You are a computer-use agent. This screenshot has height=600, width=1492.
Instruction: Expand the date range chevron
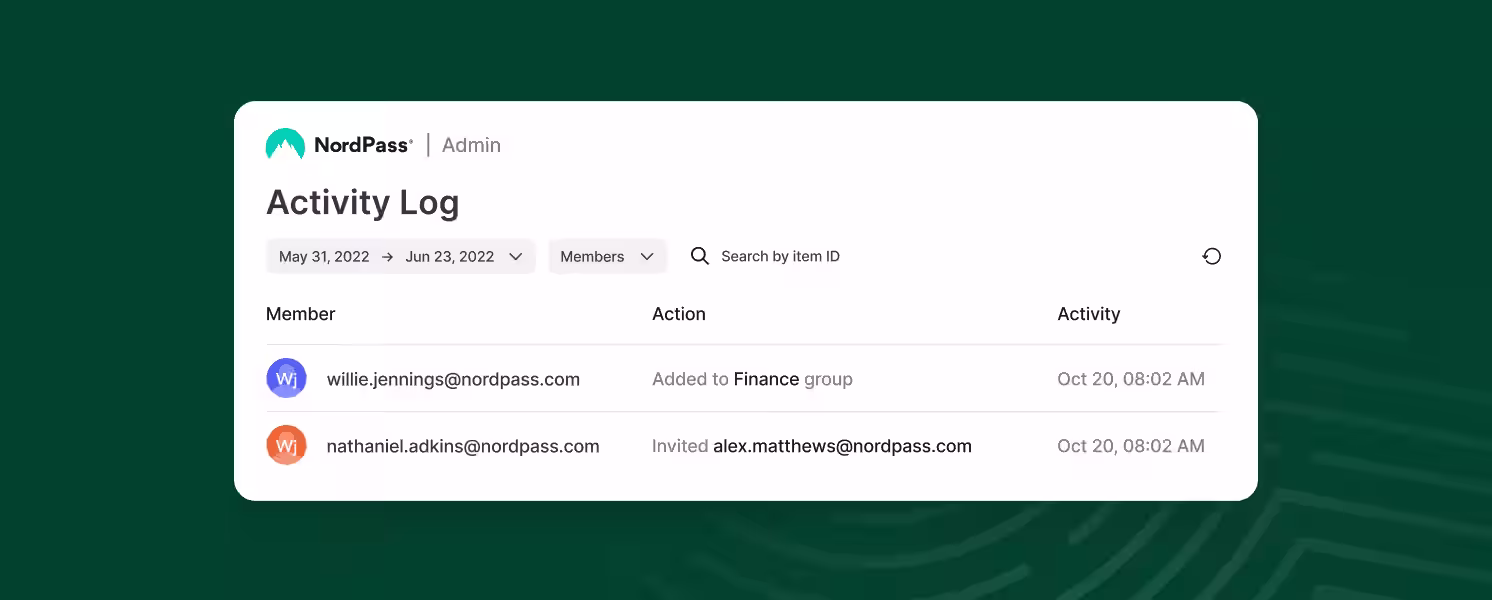(x=516, y=257)
